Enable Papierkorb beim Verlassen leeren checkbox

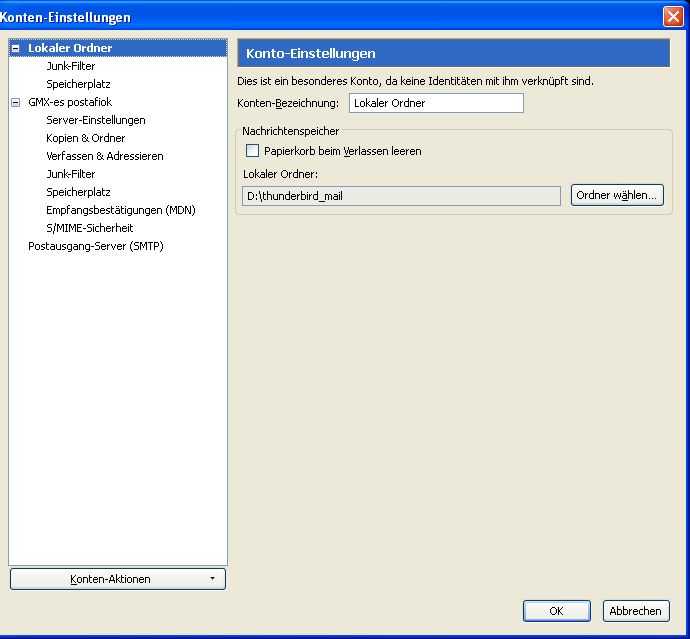(252, 151)
